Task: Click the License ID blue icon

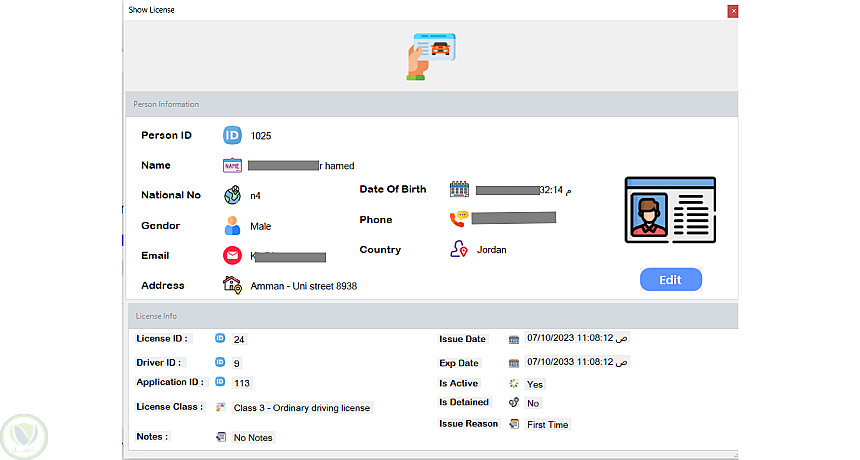Action: [220, 338]
